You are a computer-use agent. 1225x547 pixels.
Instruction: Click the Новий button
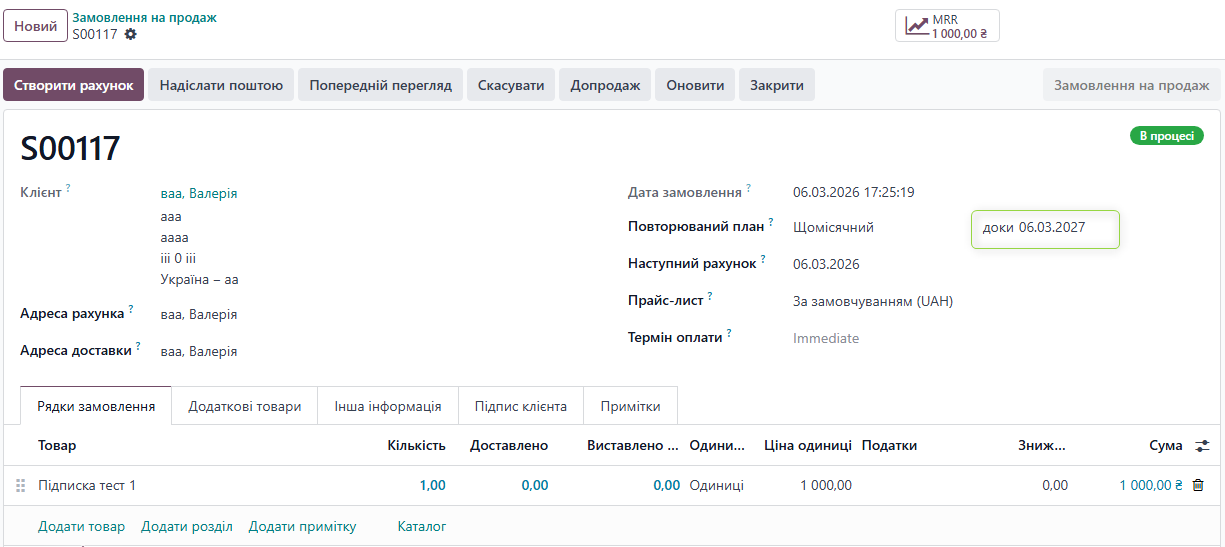coord(35,26)
